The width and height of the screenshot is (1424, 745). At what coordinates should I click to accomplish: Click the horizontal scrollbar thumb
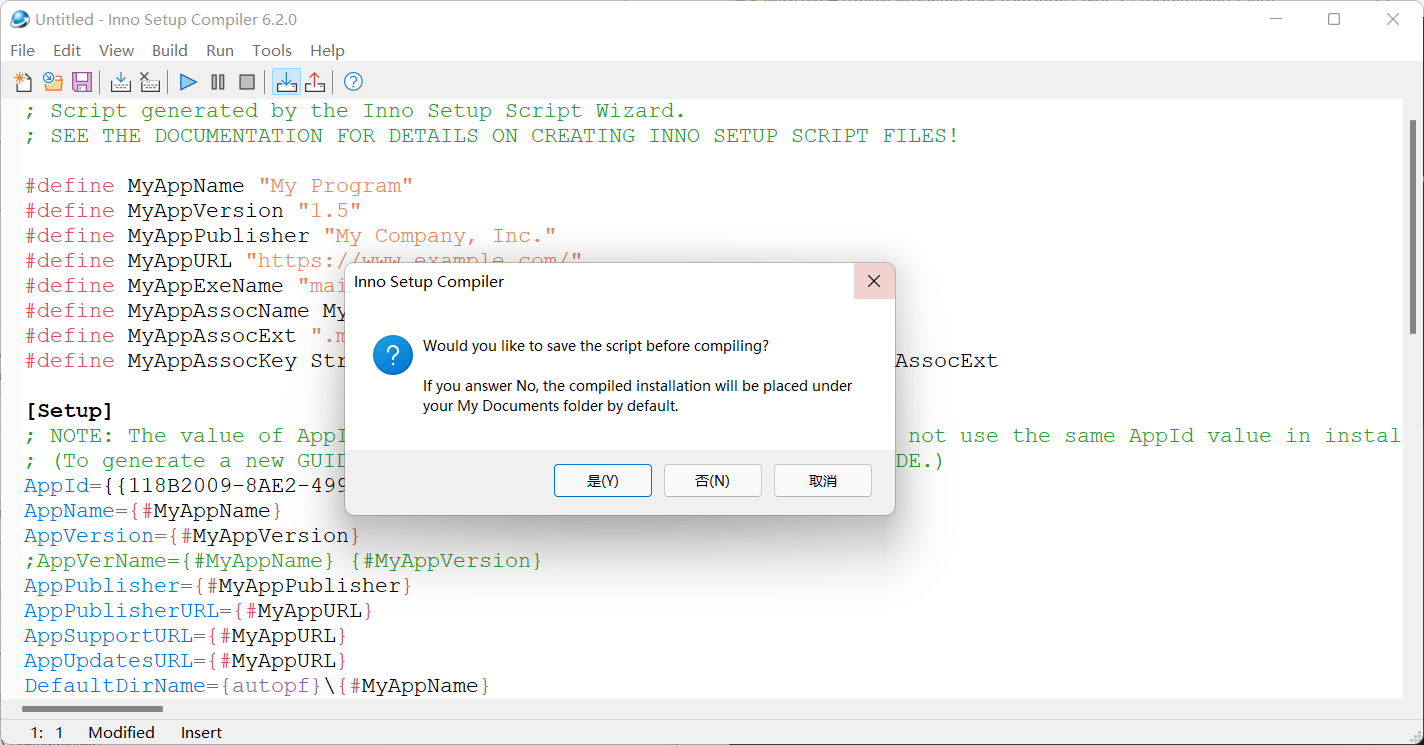tap(92, 709)
